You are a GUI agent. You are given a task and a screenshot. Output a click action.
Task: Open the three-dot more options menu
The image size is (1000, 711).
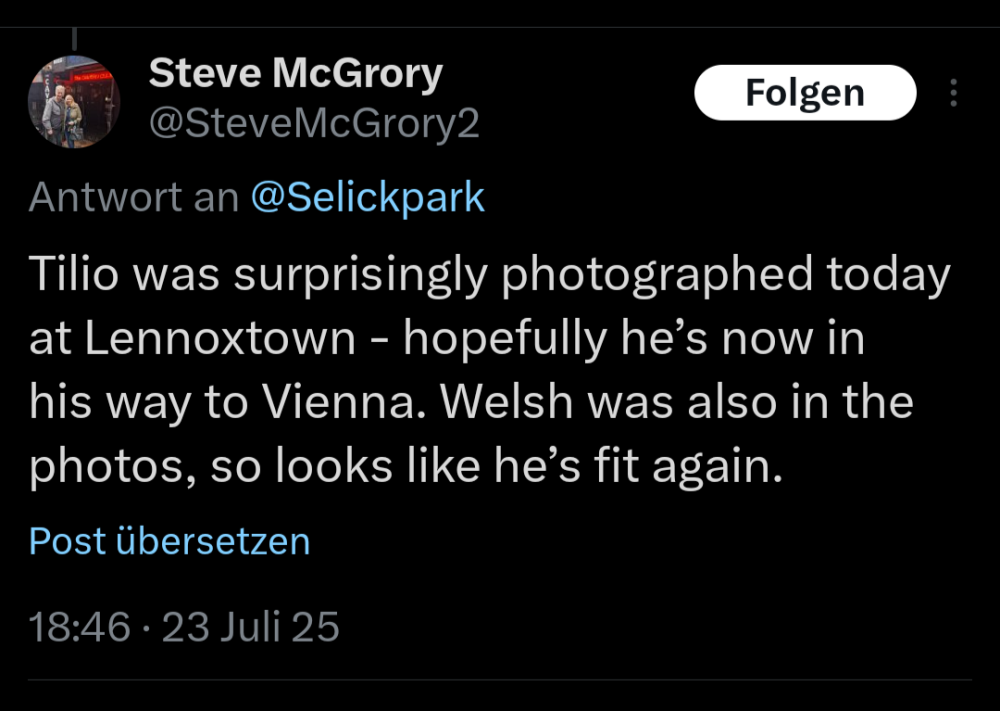[954, 93]
